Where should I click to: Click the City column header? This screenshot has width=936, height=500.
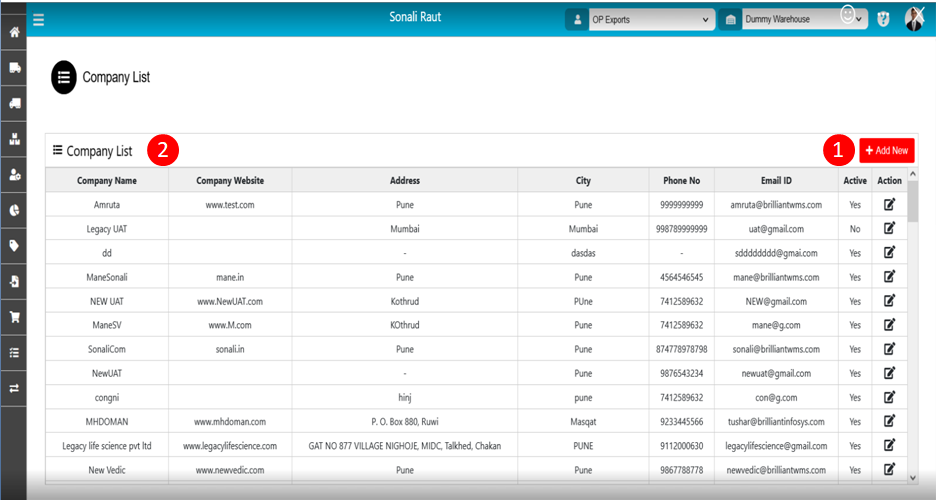[583, 181]
